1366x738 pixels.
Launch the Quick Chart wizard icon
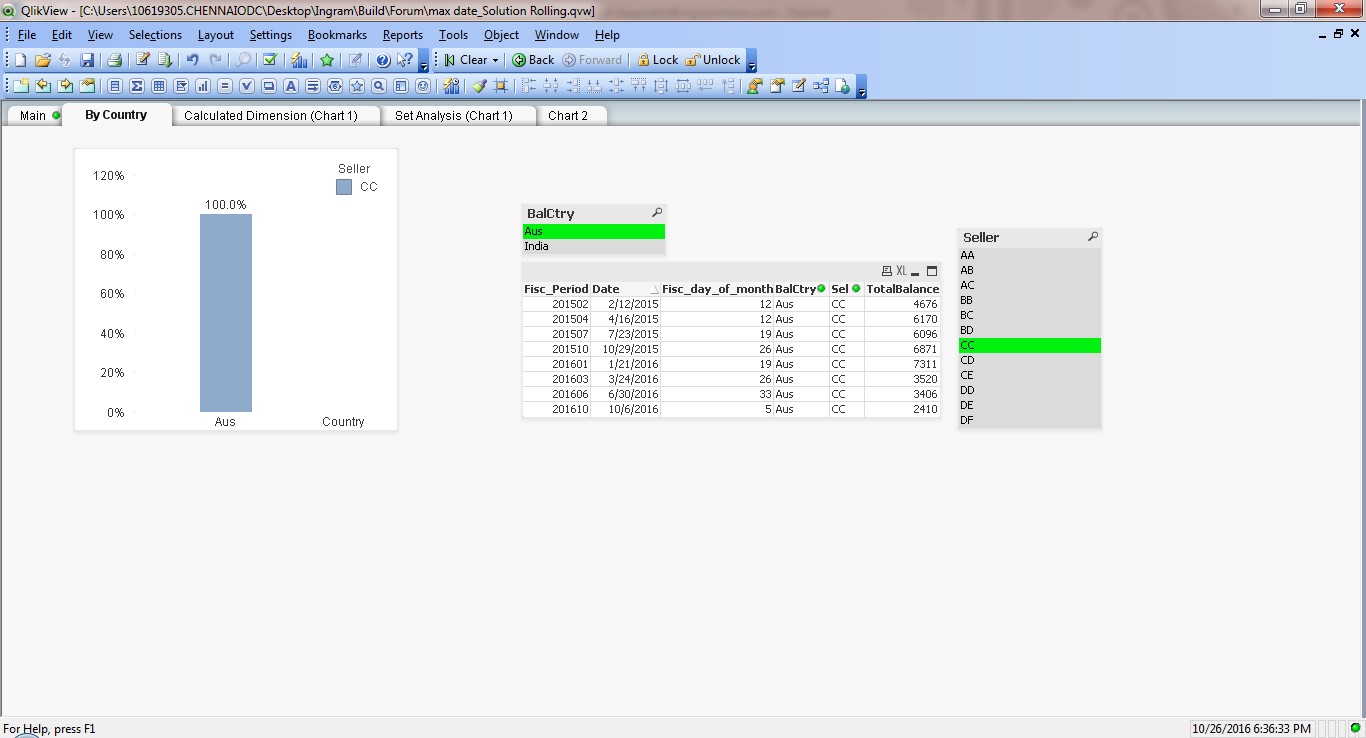[x=299, y=60]
